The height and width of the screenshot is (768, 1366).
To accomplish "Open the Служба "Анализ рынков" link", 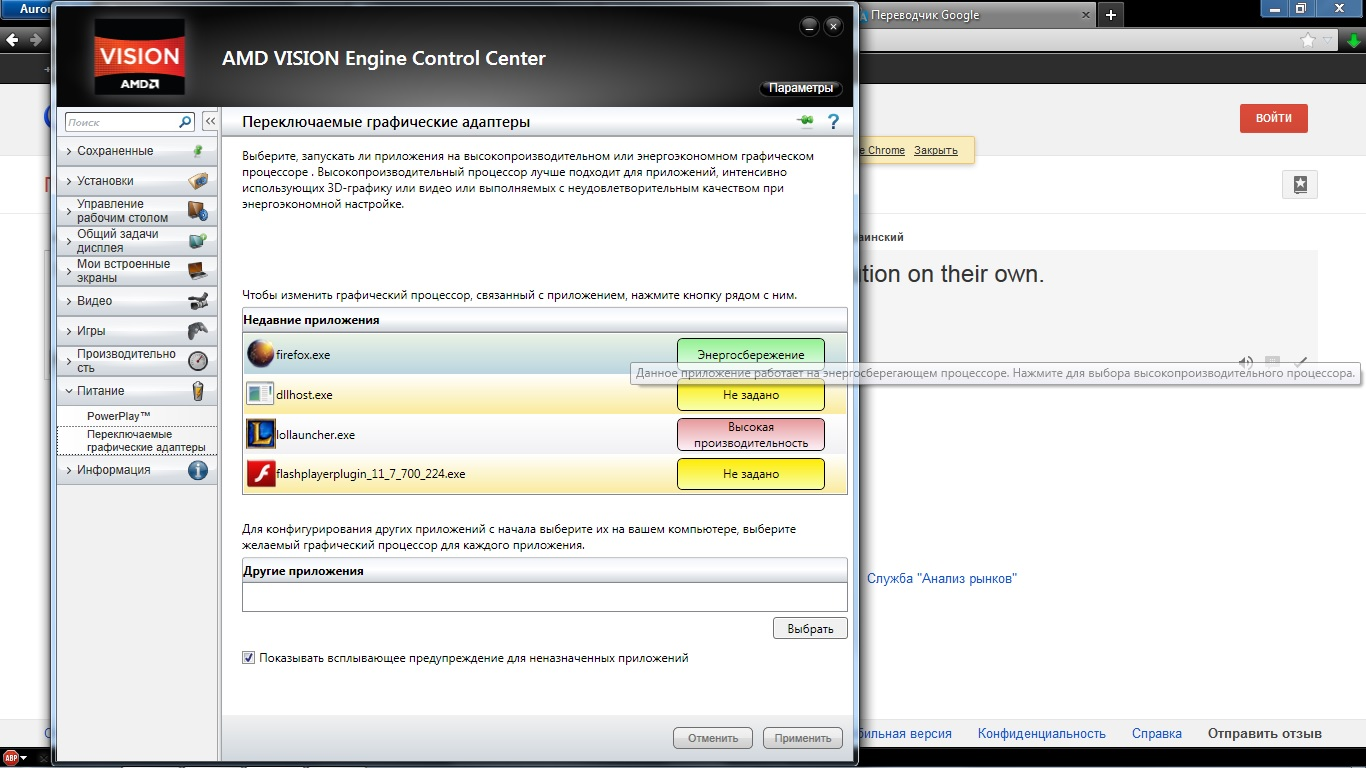I will coord(942,578).
